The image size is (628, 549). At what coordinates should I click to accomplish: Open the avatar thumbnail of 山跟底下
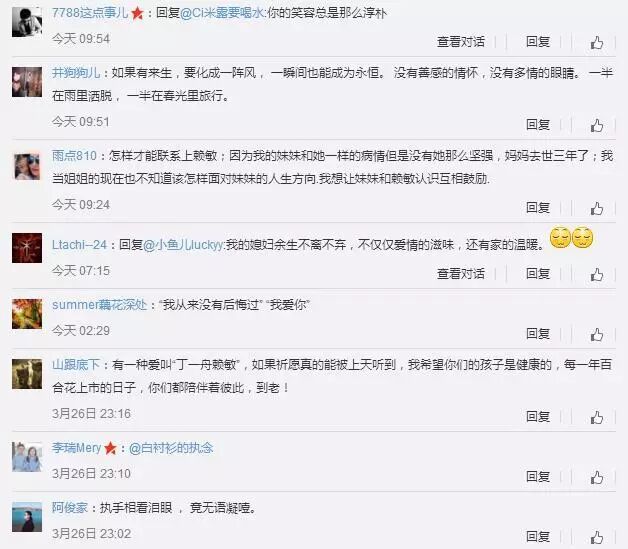pos(27,374)
